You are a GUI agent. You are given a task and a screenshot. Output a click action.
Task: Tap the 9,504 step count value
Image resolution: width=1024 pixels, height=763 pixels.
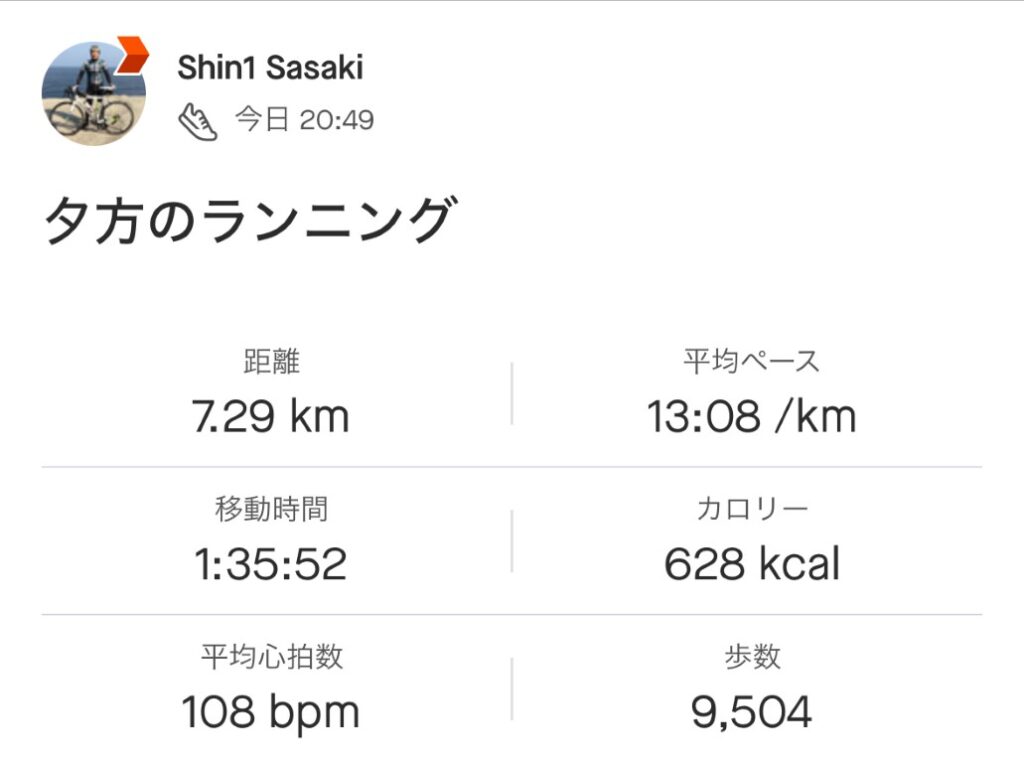point(751,712)
